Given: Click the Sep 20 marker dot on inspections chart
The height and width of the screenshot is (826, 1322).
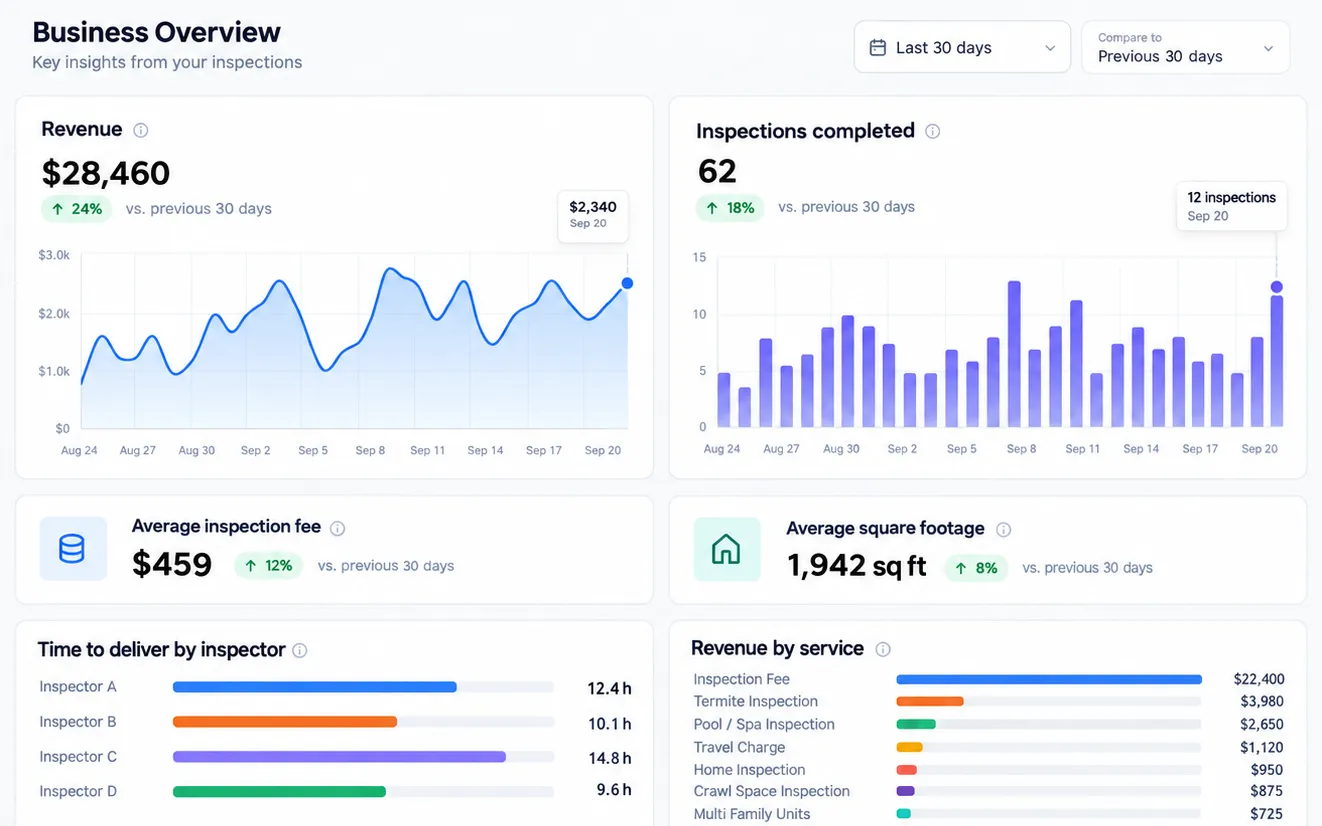Looking at the screenshot, I should tap(1276, 287).
